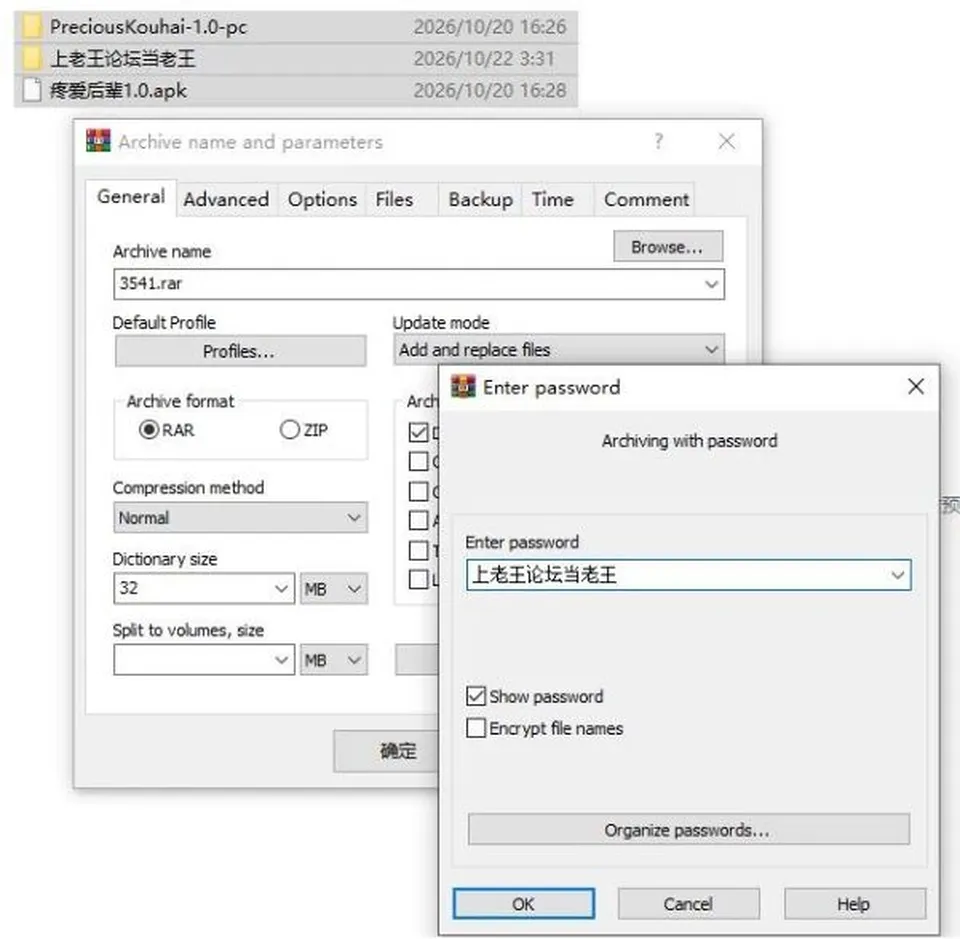
Task: Click the question mark help icon in archive dialog
Action: tap(658, 141)
